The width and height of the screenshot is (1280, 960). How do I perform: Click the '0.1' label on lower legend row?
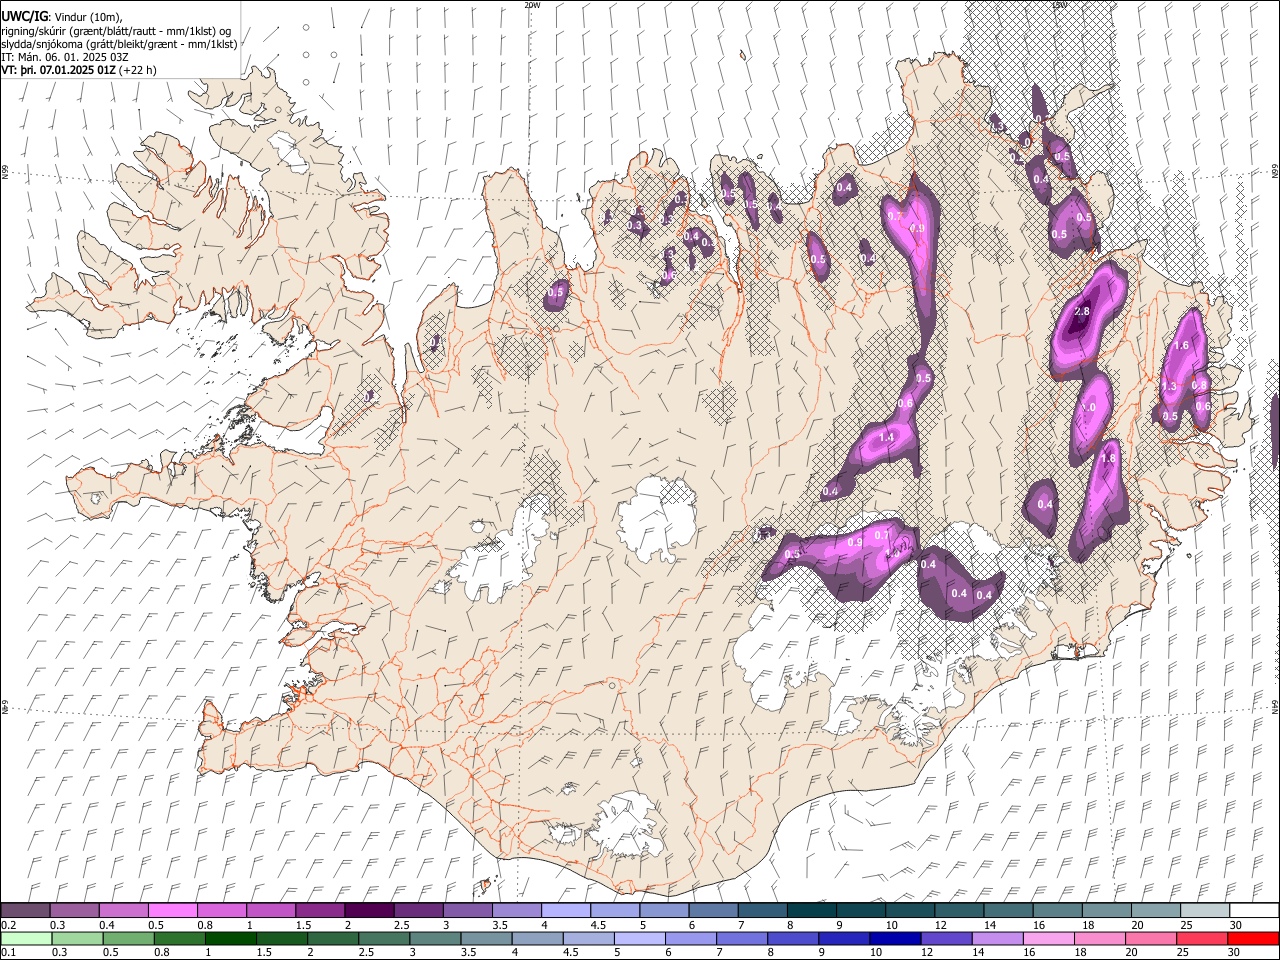click(9, 953)
